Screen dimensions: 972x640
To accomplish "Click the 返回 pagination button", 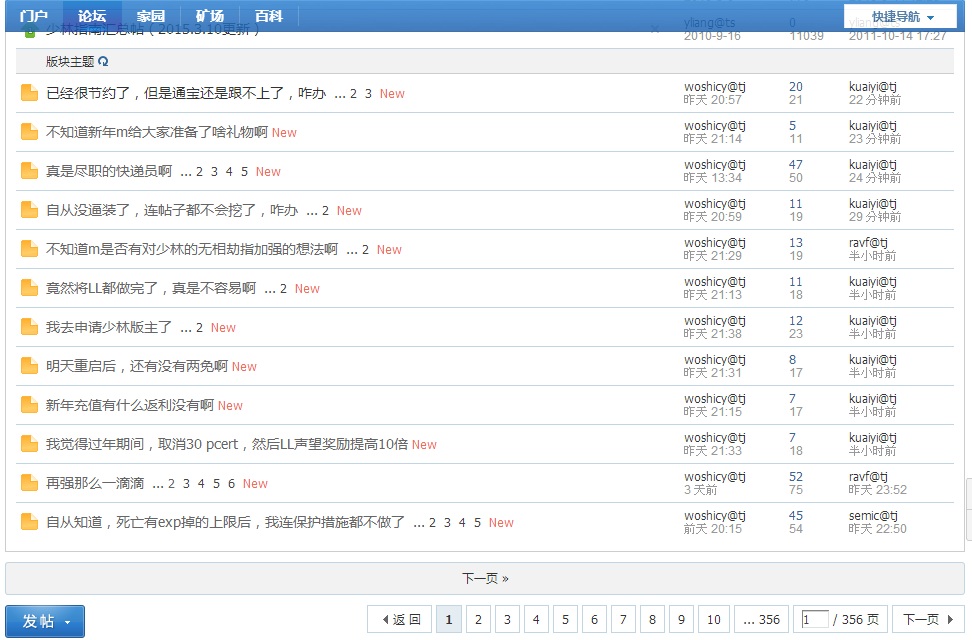I will click(401, 620).
